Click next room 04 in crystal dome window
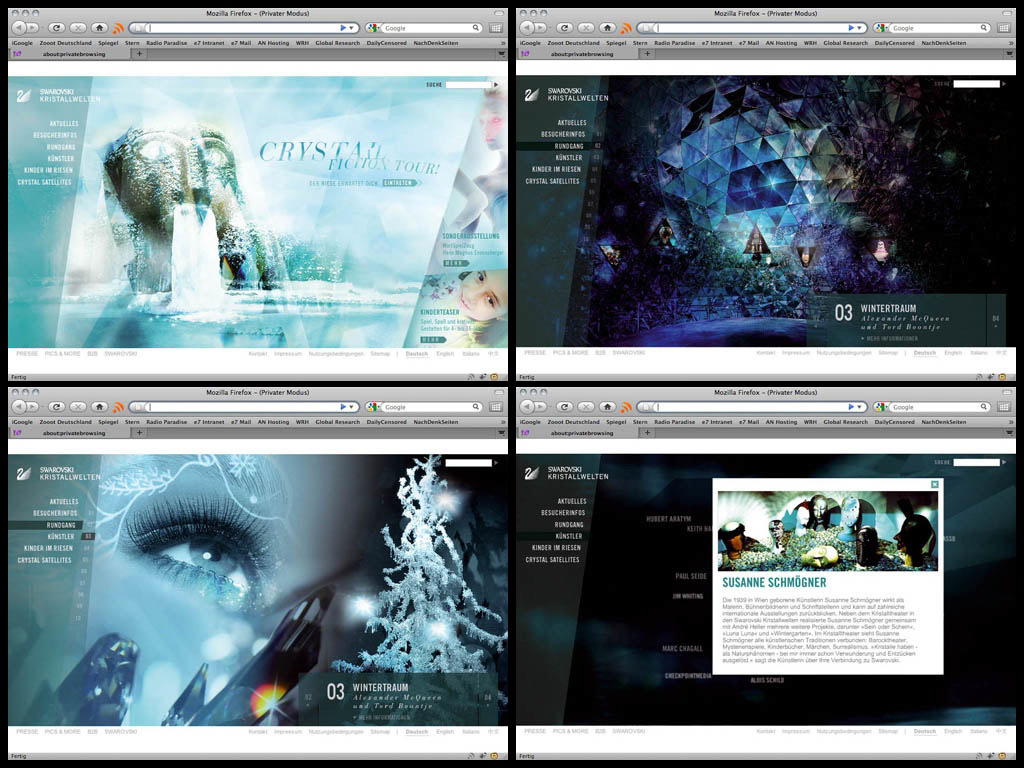The height and width of the screenshot is (768, 1024). (x=996, y=319)
